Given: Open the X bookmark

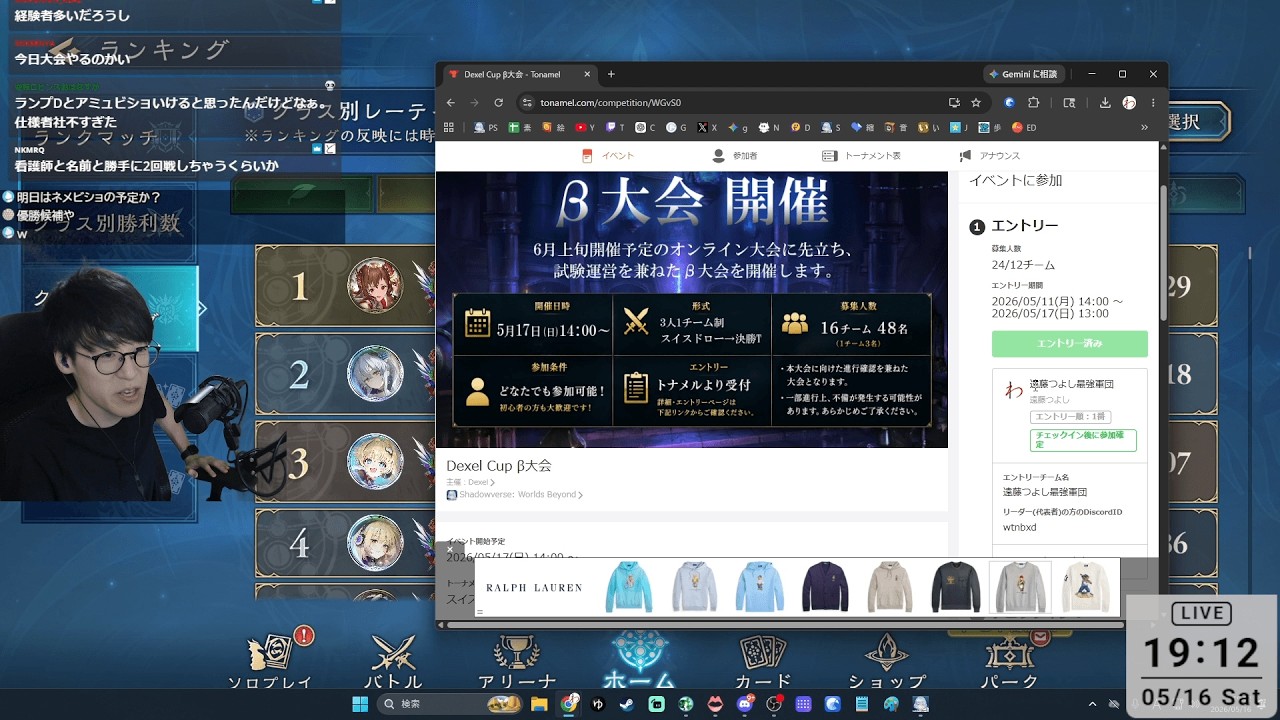Looking at the screenshot, I should [707, 127].
